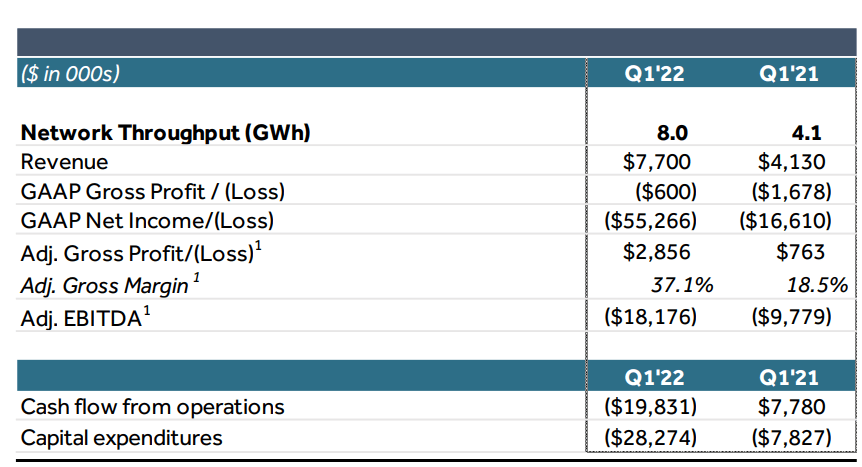This screenshot has height=467, width=862.
Task: Select the Adj. Gross Profit/(Loss) row label
Action: 141,253
